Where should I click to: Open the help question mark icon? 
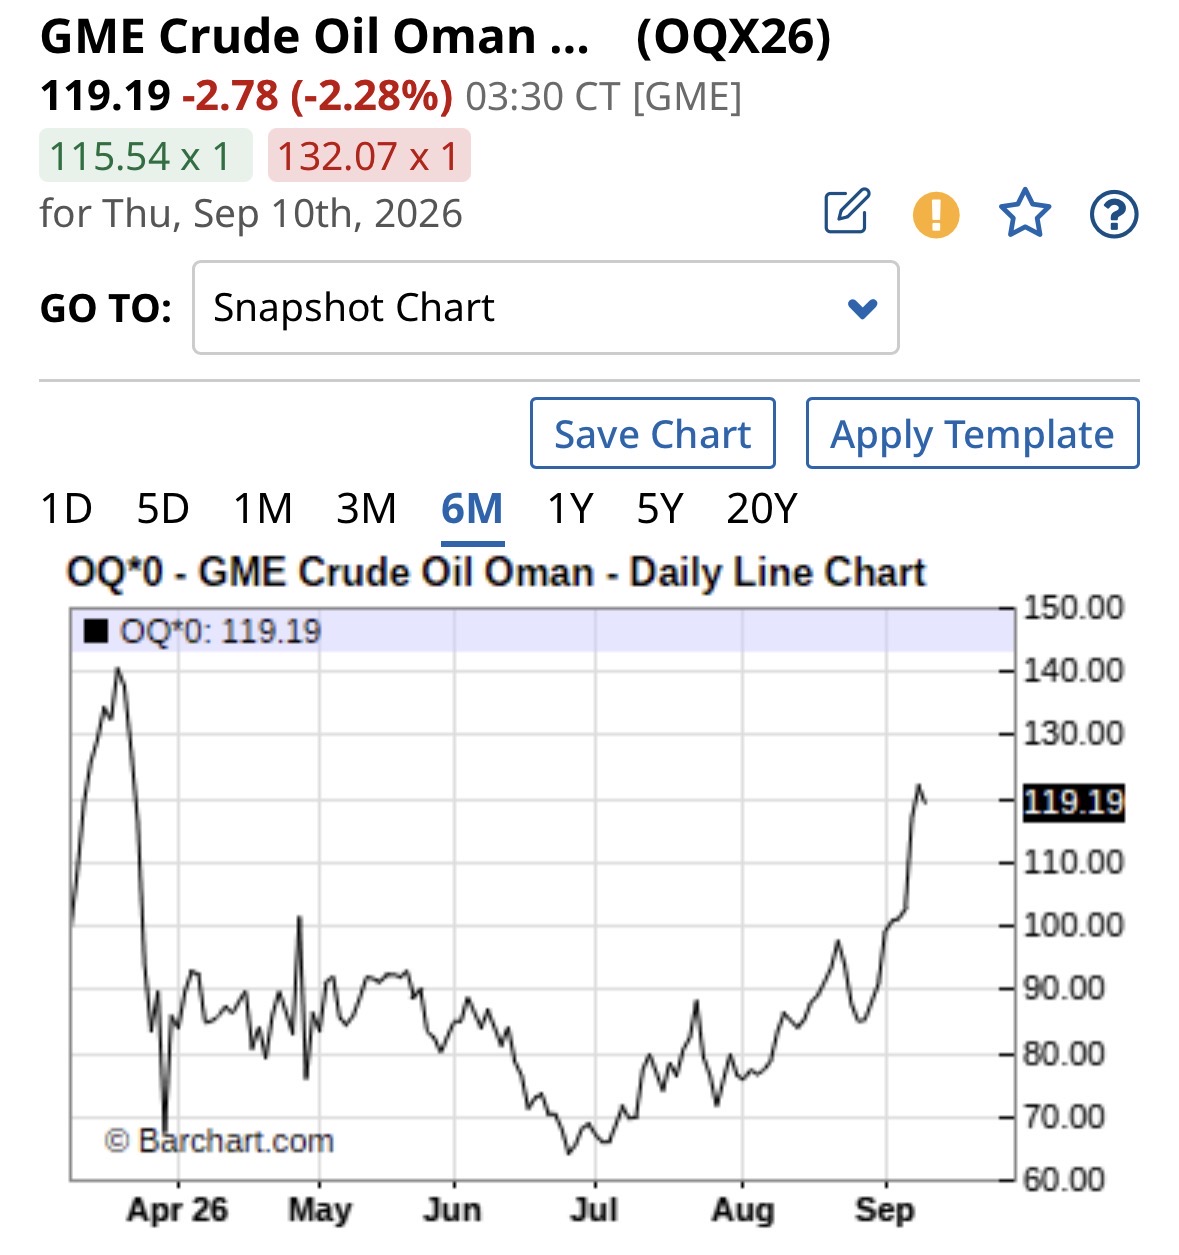pos(1114,214)
